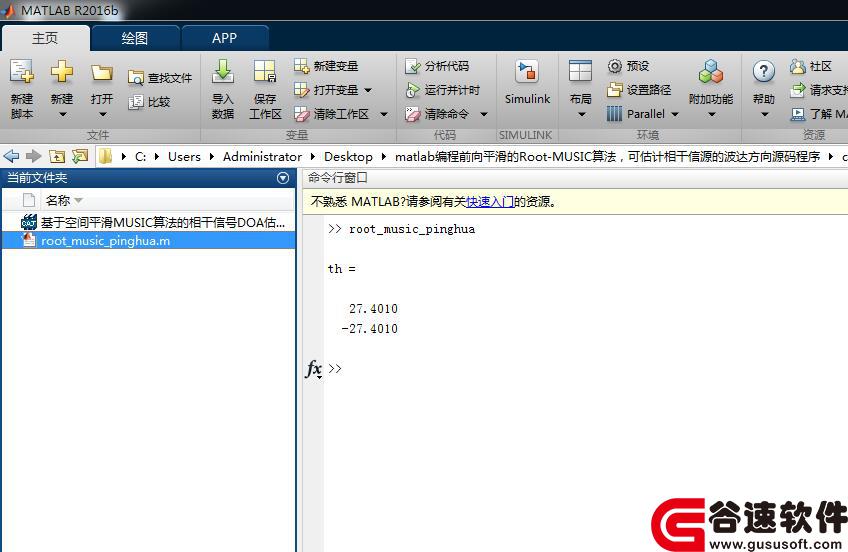
Task: Click the Layout (布局) icon
Action: pyautogui.click(x=580, y=71)
